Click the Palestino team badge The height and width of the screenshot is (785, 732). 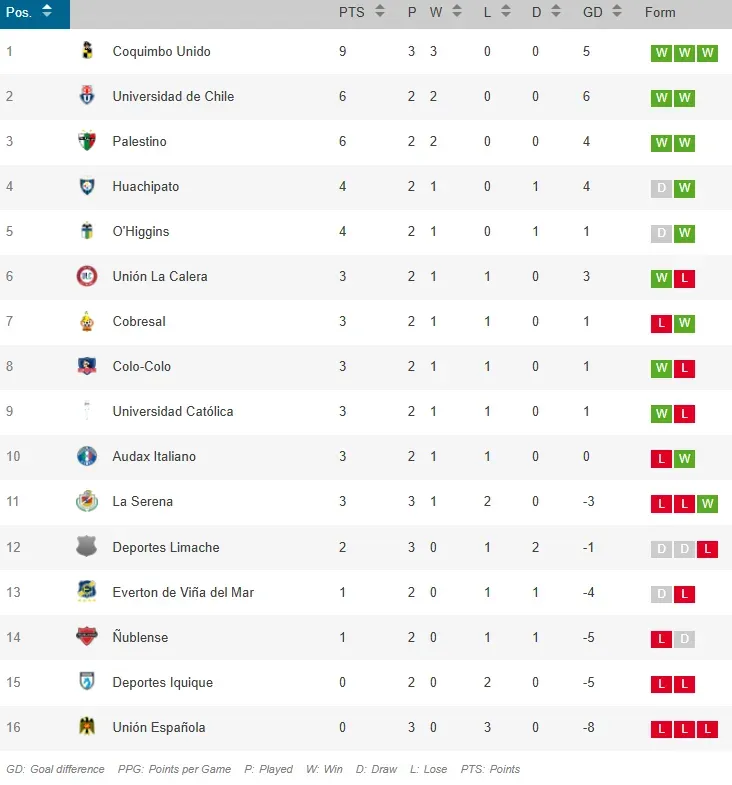tap(87, 141)
